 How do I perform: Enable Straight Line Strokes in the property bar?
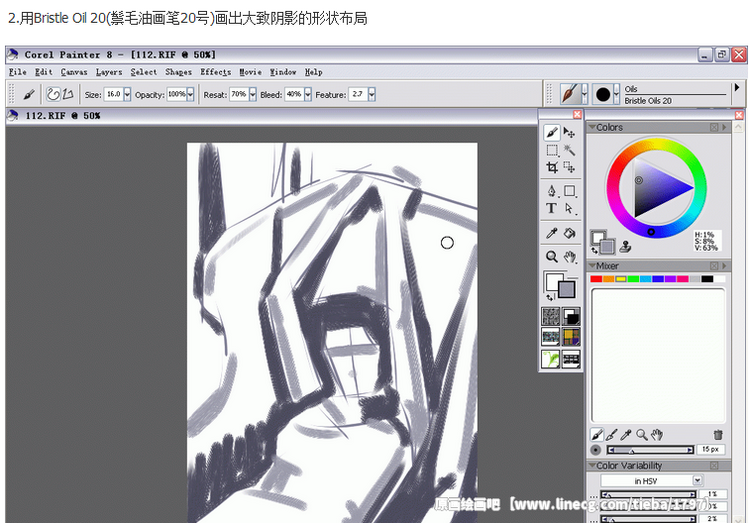[x=68, y=94]
